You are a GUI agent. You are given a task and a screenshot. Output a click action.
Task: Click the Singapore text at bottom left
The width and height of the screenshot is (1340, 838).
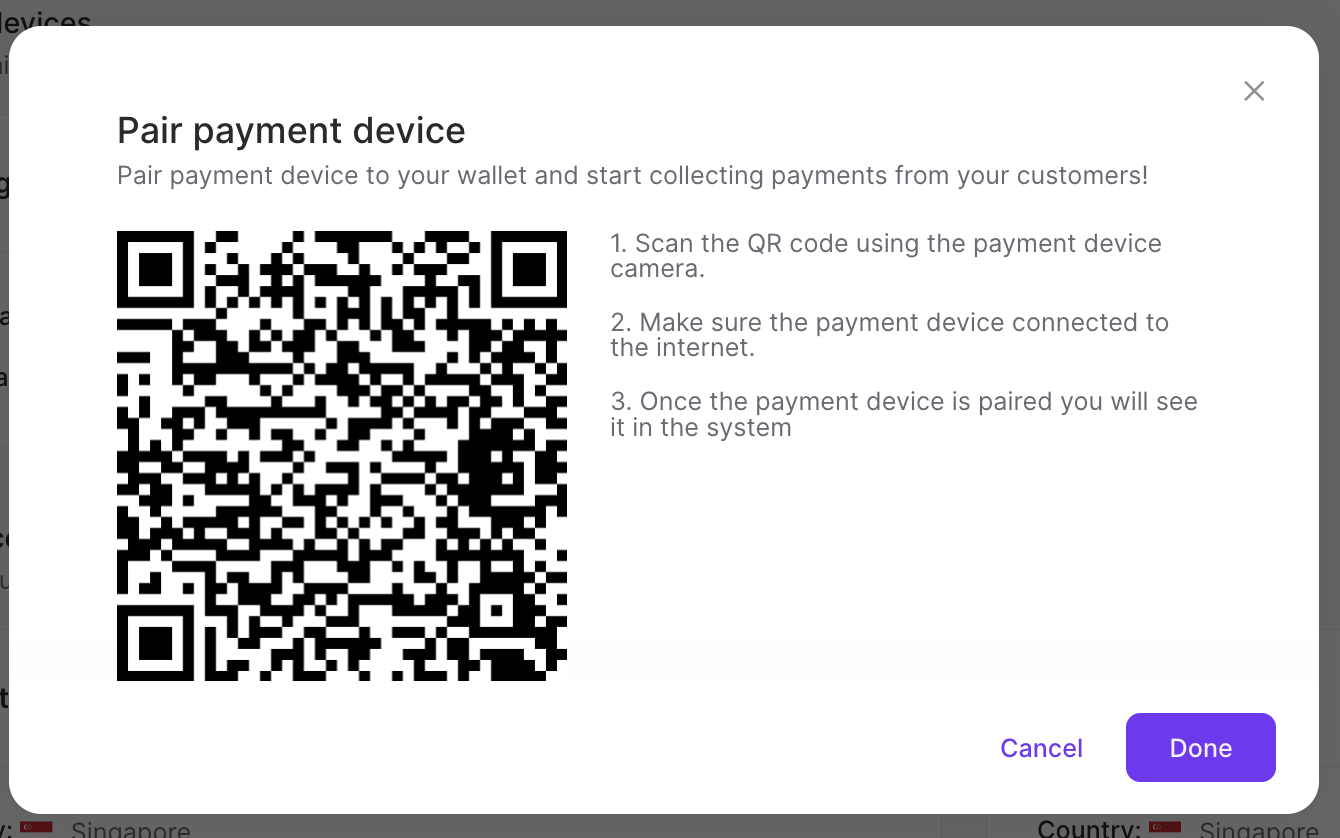(131, 829)
